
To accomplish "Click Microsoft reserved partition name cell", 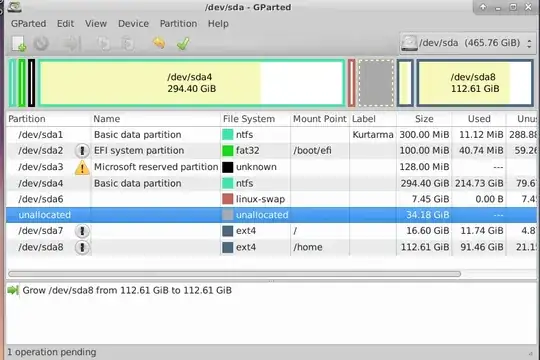I will pyautogui.click(x=156, y=167).
